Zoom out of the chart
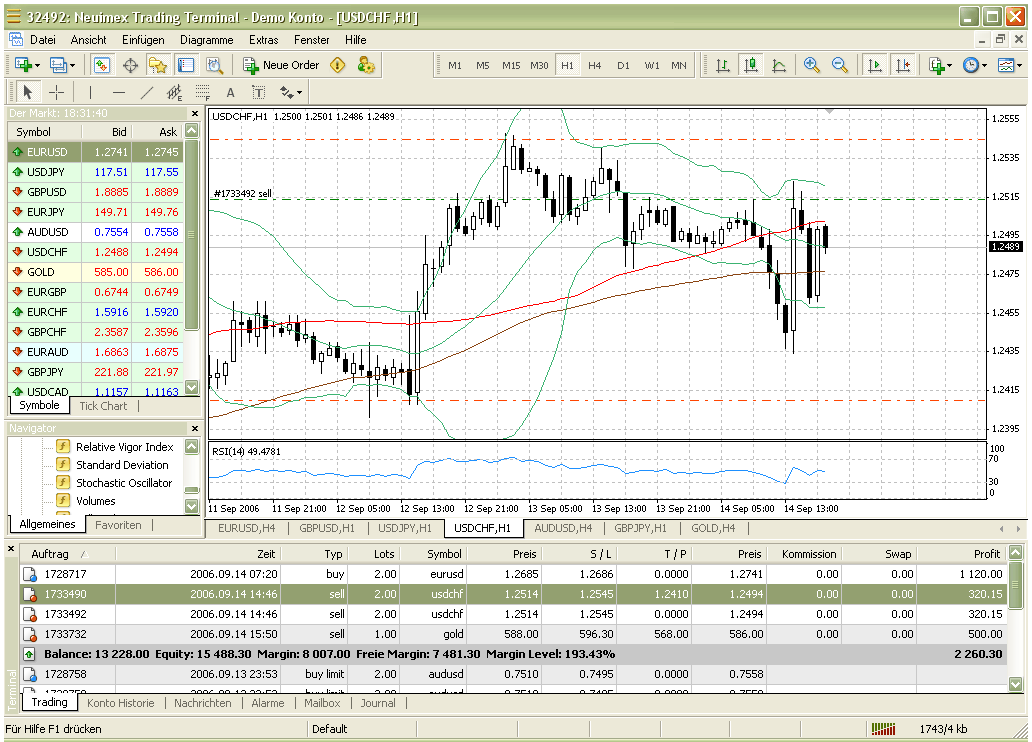The height and width of the screenshot is (742, 1032). coord(840,65)
